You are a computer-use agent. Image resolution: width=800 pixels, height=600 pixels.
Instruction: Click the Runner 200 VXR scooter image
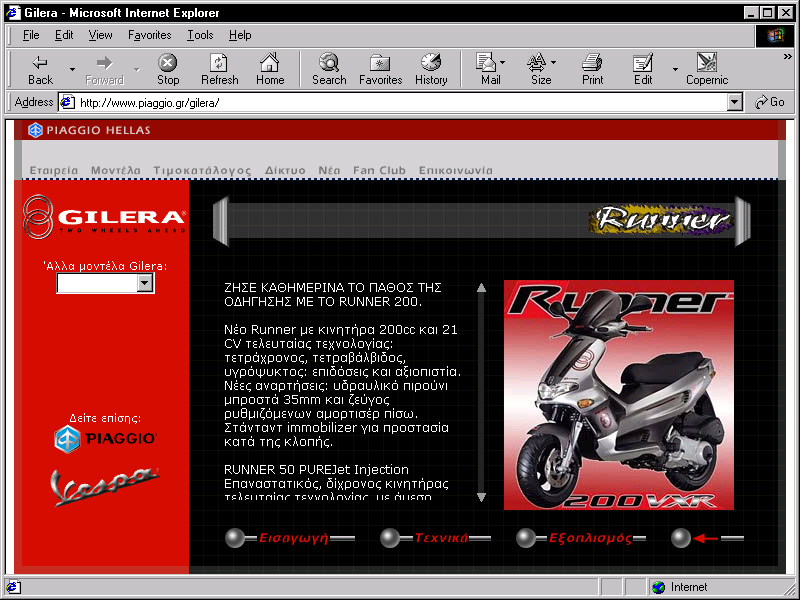pyautogui.click(x=619, y=395)
